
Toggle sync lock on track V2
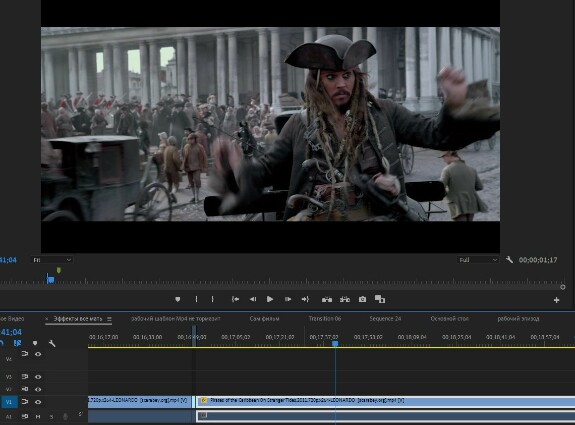tap(25, 389)
